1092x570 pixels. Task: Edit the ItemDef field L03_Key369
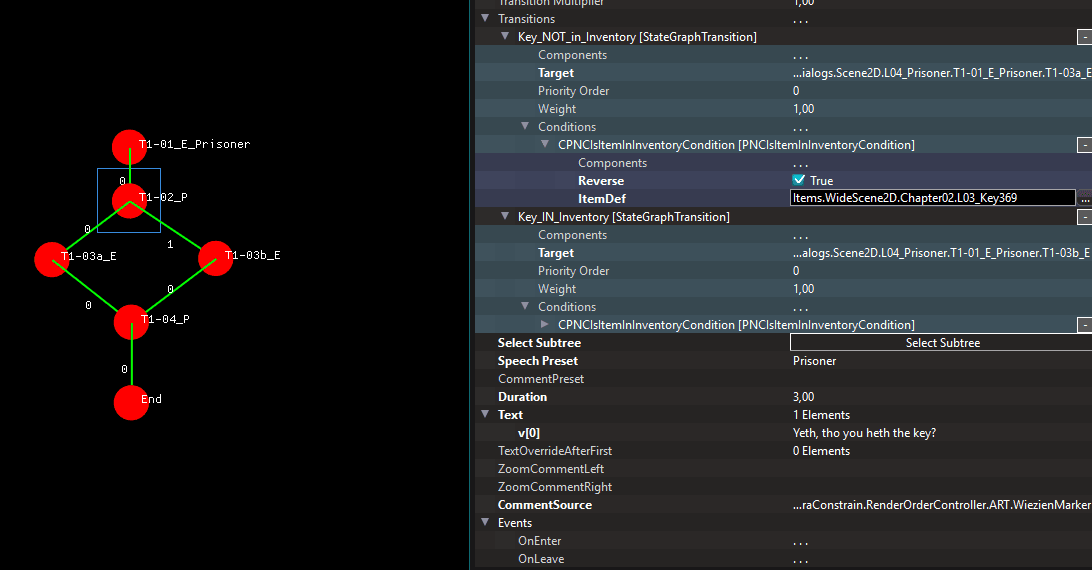point(933,198)
